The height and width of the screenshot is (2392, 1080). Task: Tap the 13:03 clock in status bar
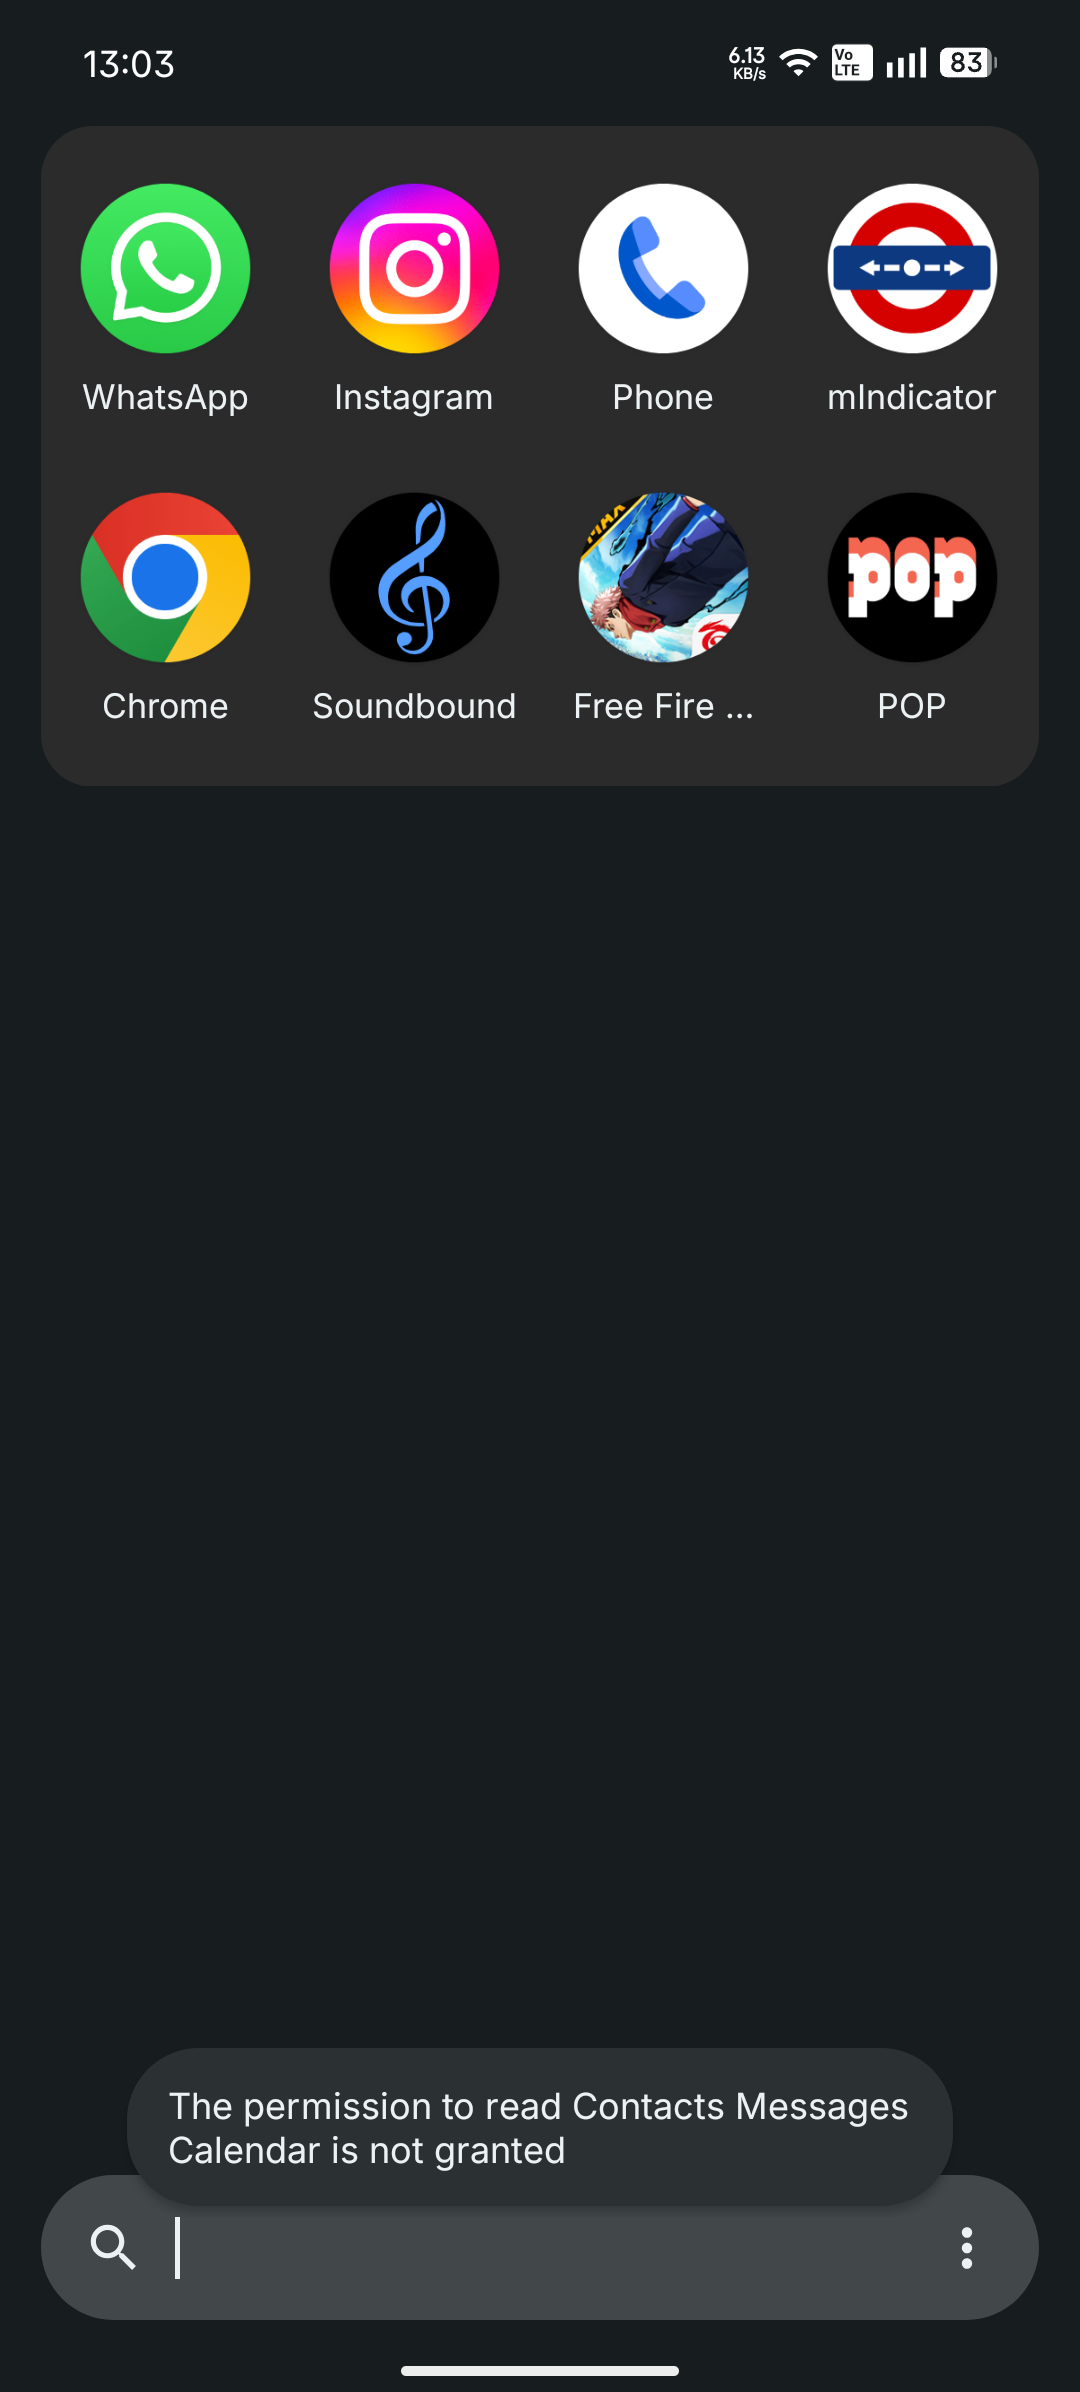129,64
